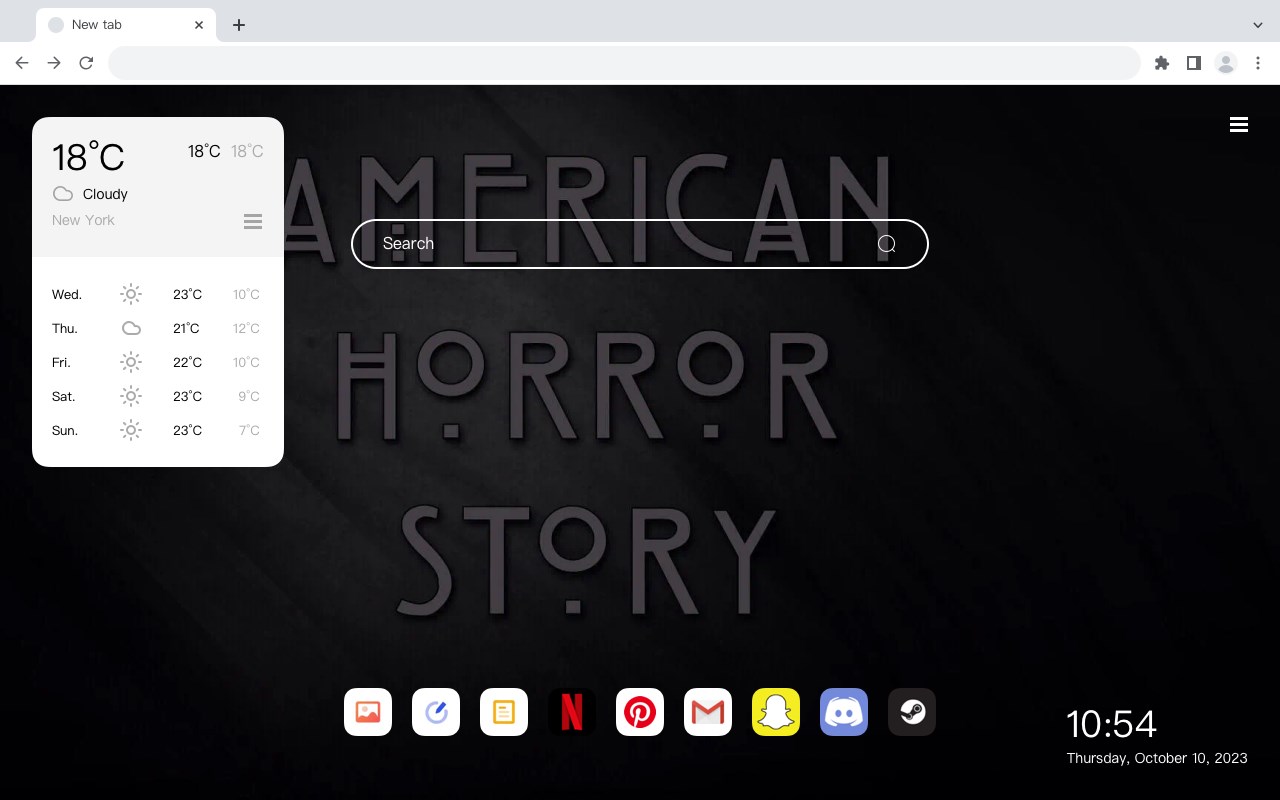Screen dimensions: 1280x800
Task: Open the image gallery shortcut icon
Action: click(368, 712)
